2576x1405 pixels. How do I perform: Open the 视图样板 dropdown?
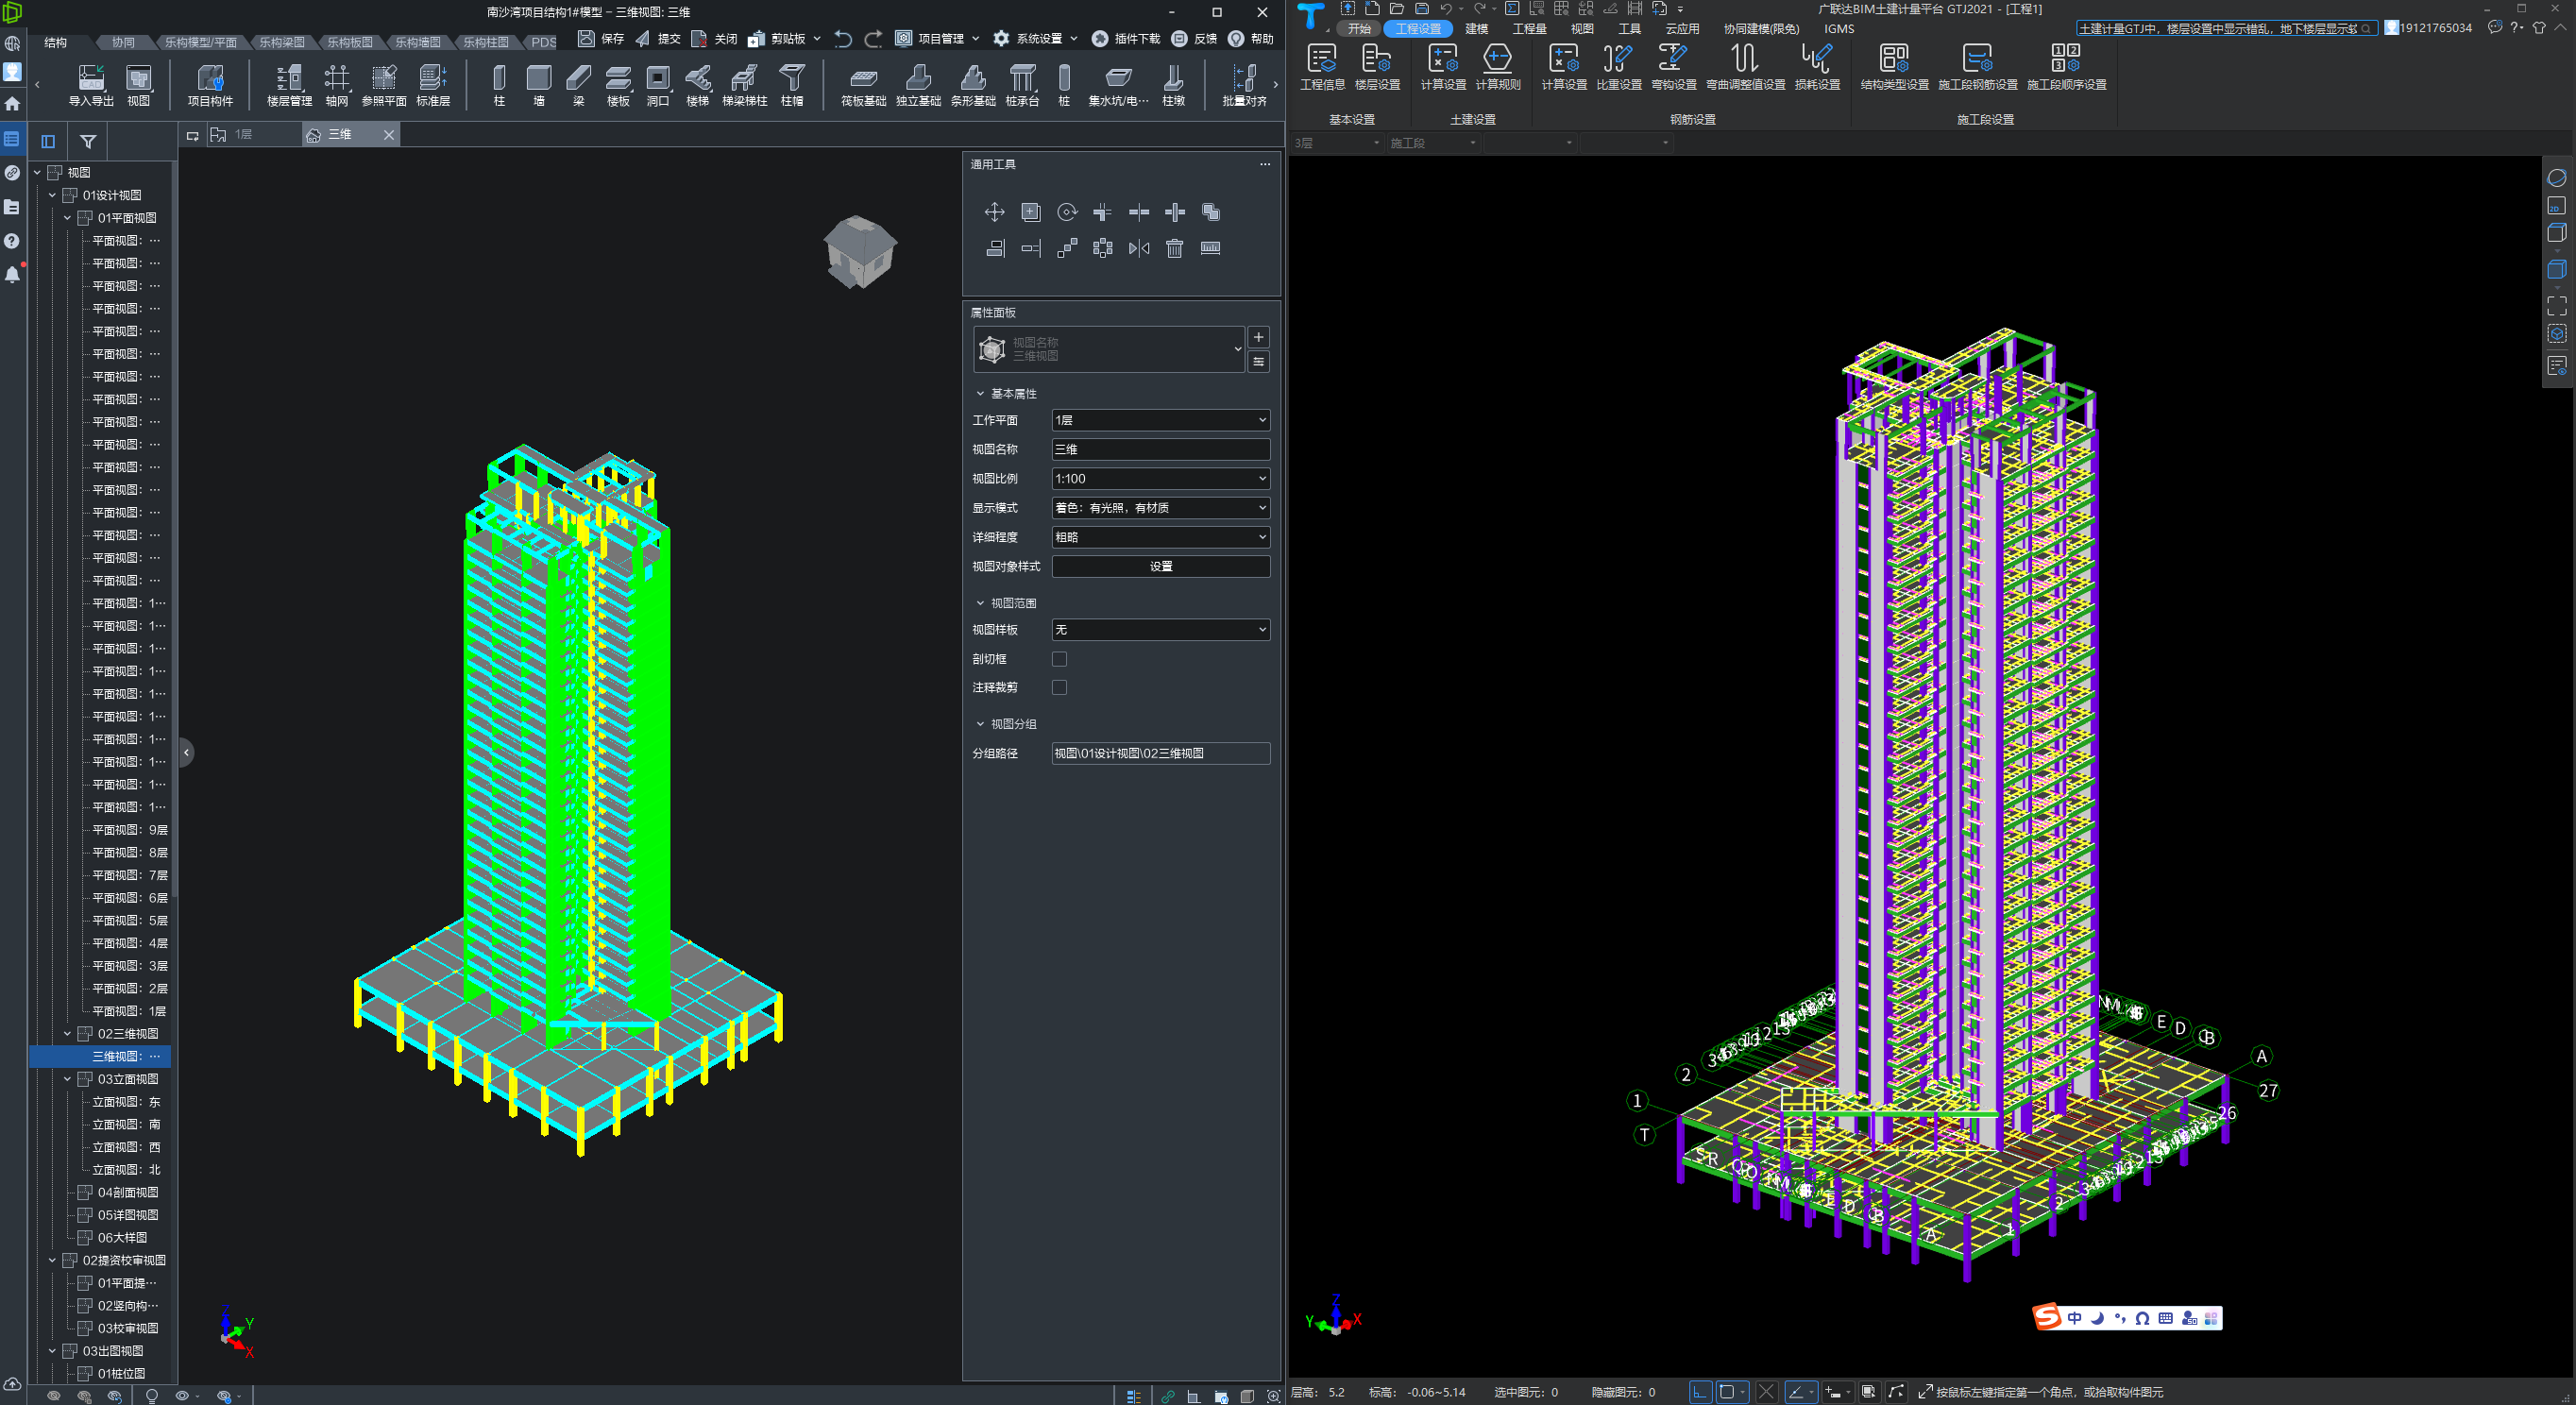pos(1160,629)
